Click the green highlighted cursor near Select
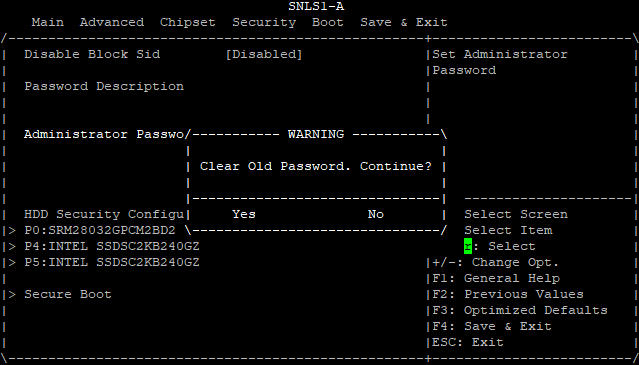Viewport: 639px width, 365px height. coord(468,246)
